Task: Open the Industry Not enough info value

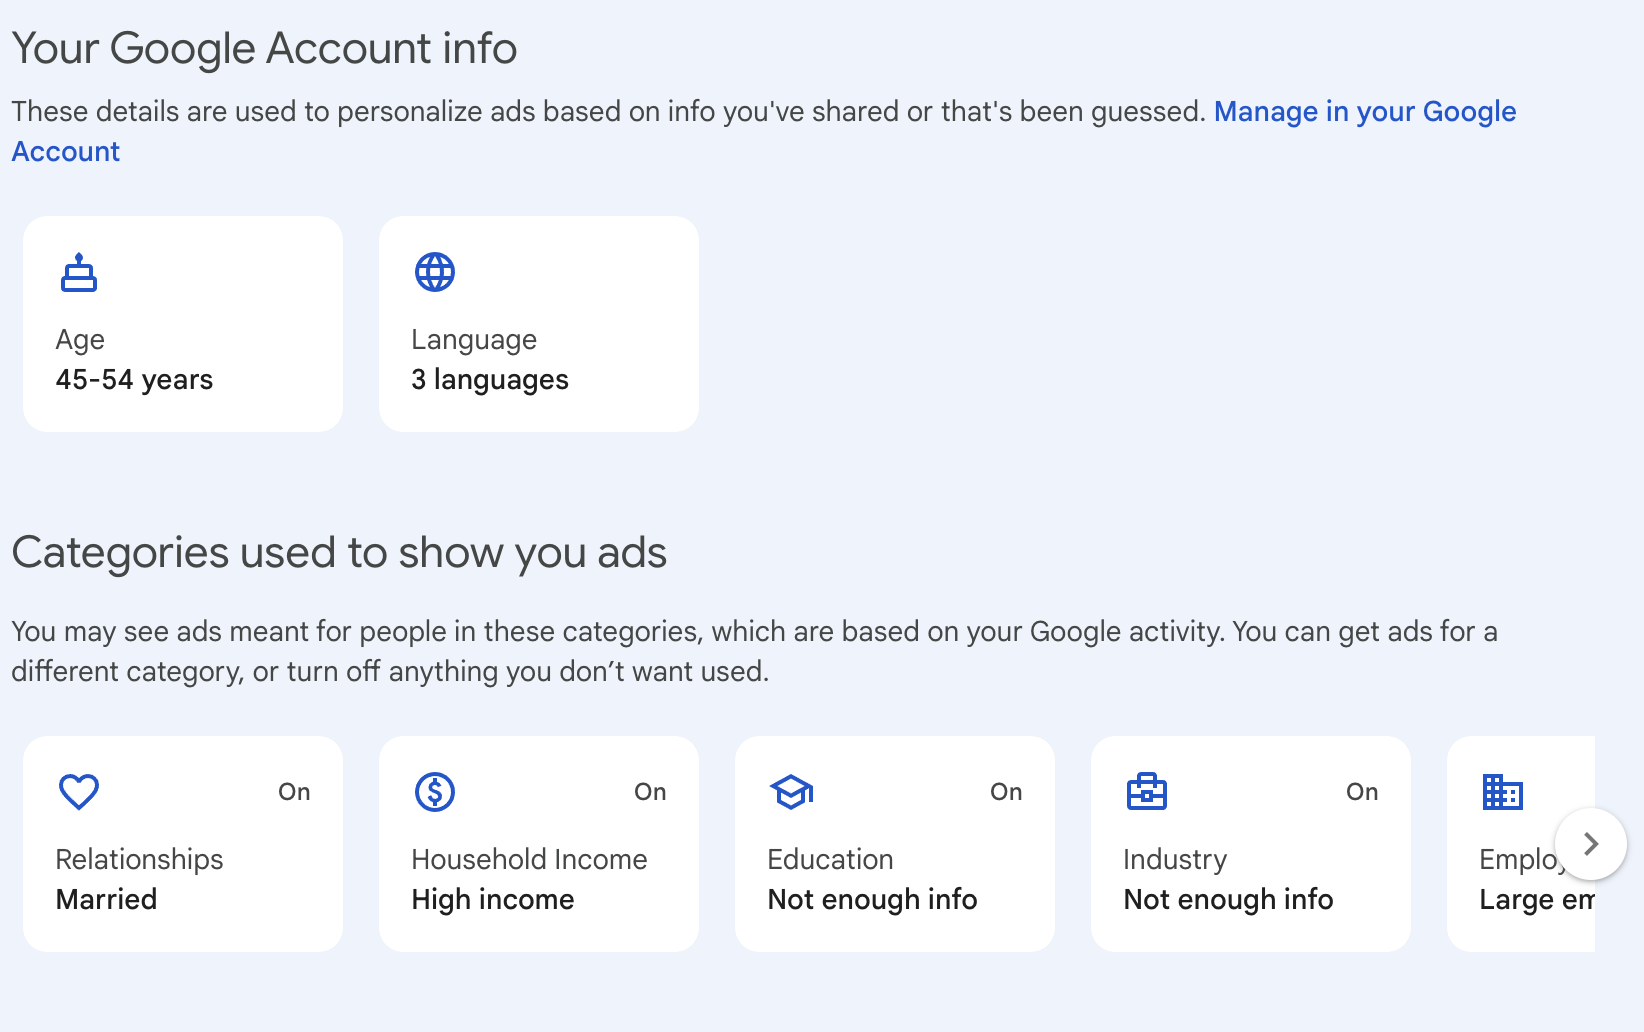Action: click(1228, 900)
